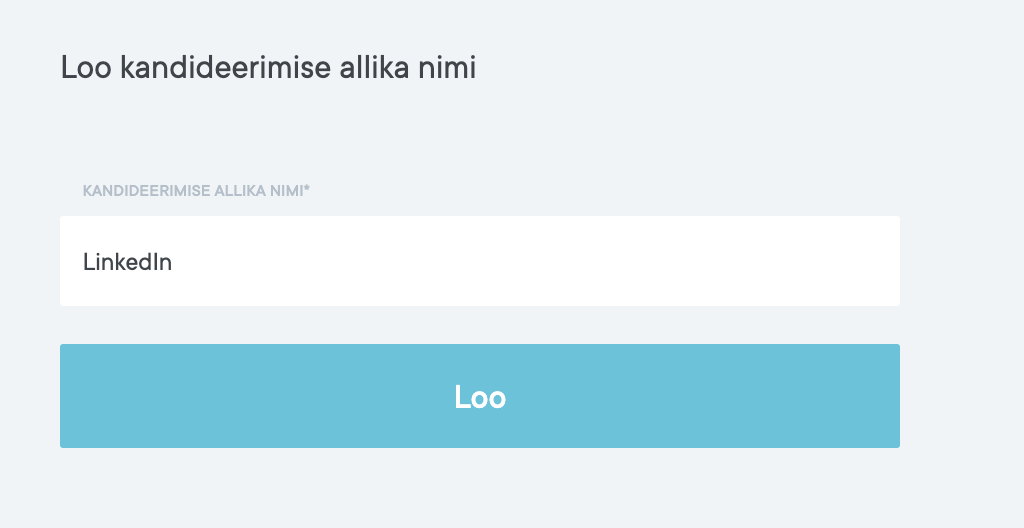Select the white text box containing LinkedIn
1024x528 pixels.
[480, 262]
